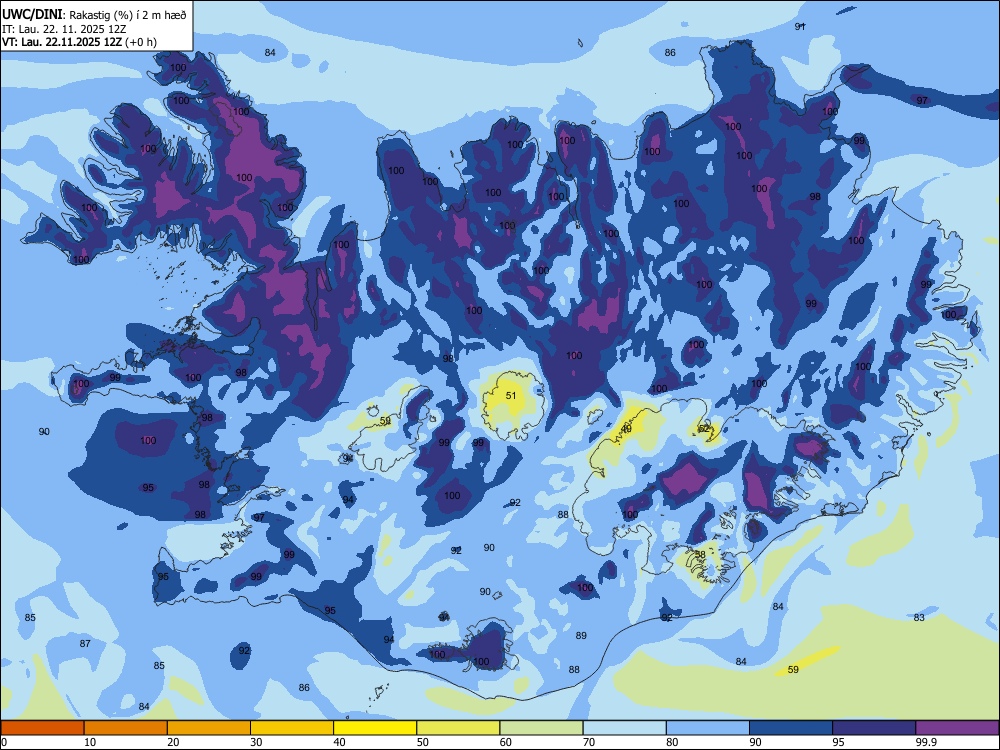
Task: Click the "10" legend tick label
Action: [90, 742]
